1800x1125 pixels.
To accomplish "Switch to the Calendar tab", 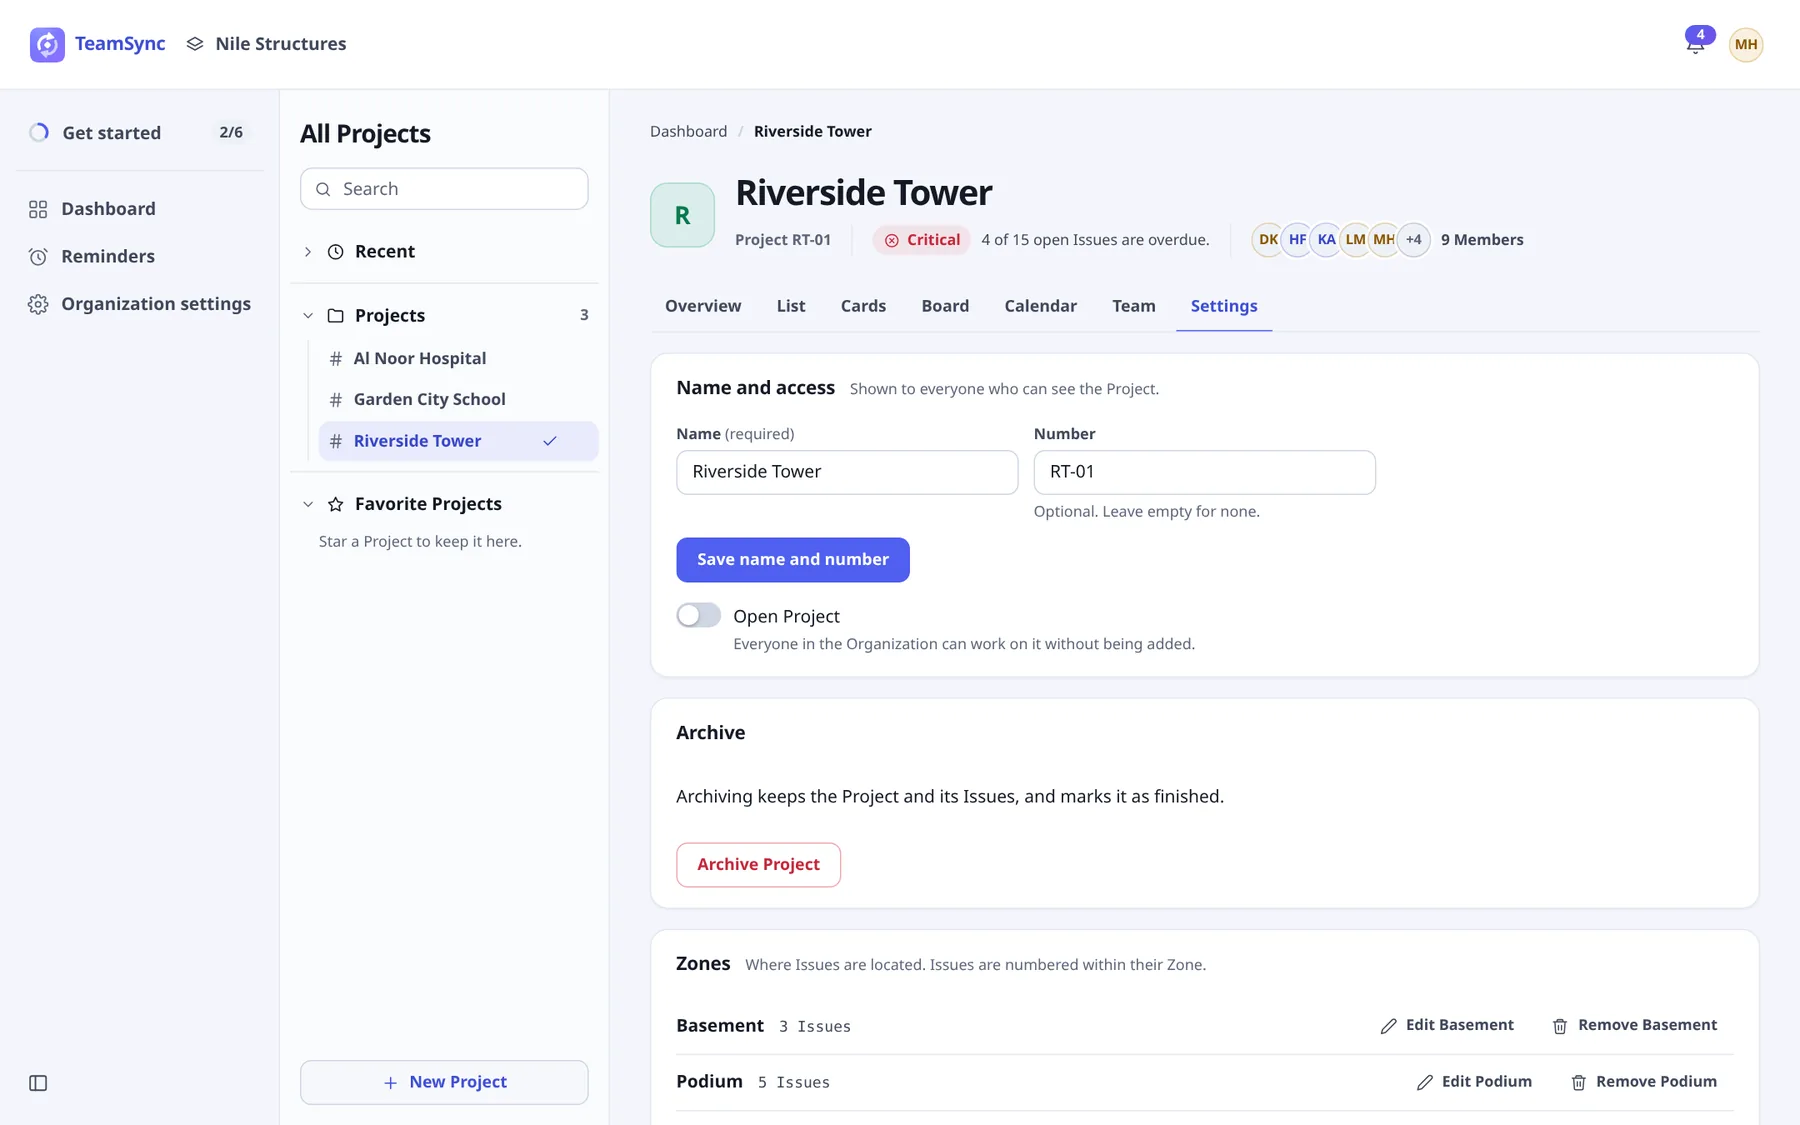I will [x=1040, y=306].
